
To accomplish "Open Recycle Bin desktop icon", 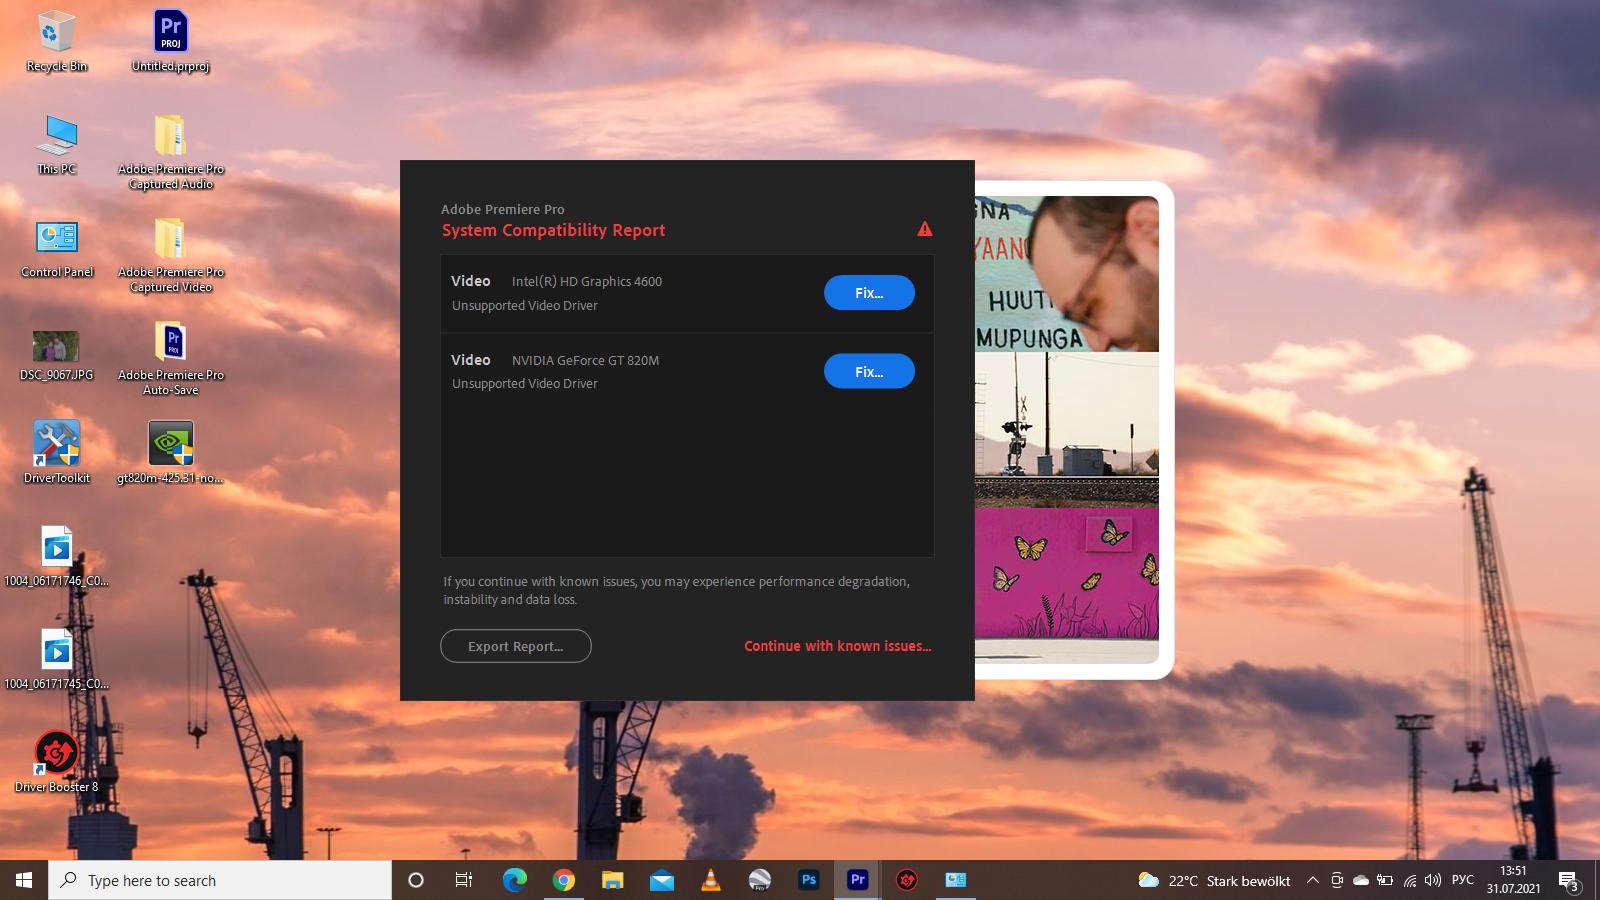I will pos(57,42).
